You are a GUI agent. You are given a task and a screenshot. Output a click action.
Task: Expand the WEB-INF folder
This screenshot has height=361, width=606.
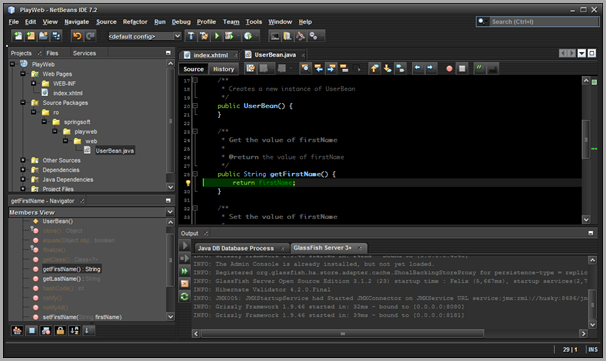pyautogui.click(x=34, y=83)
